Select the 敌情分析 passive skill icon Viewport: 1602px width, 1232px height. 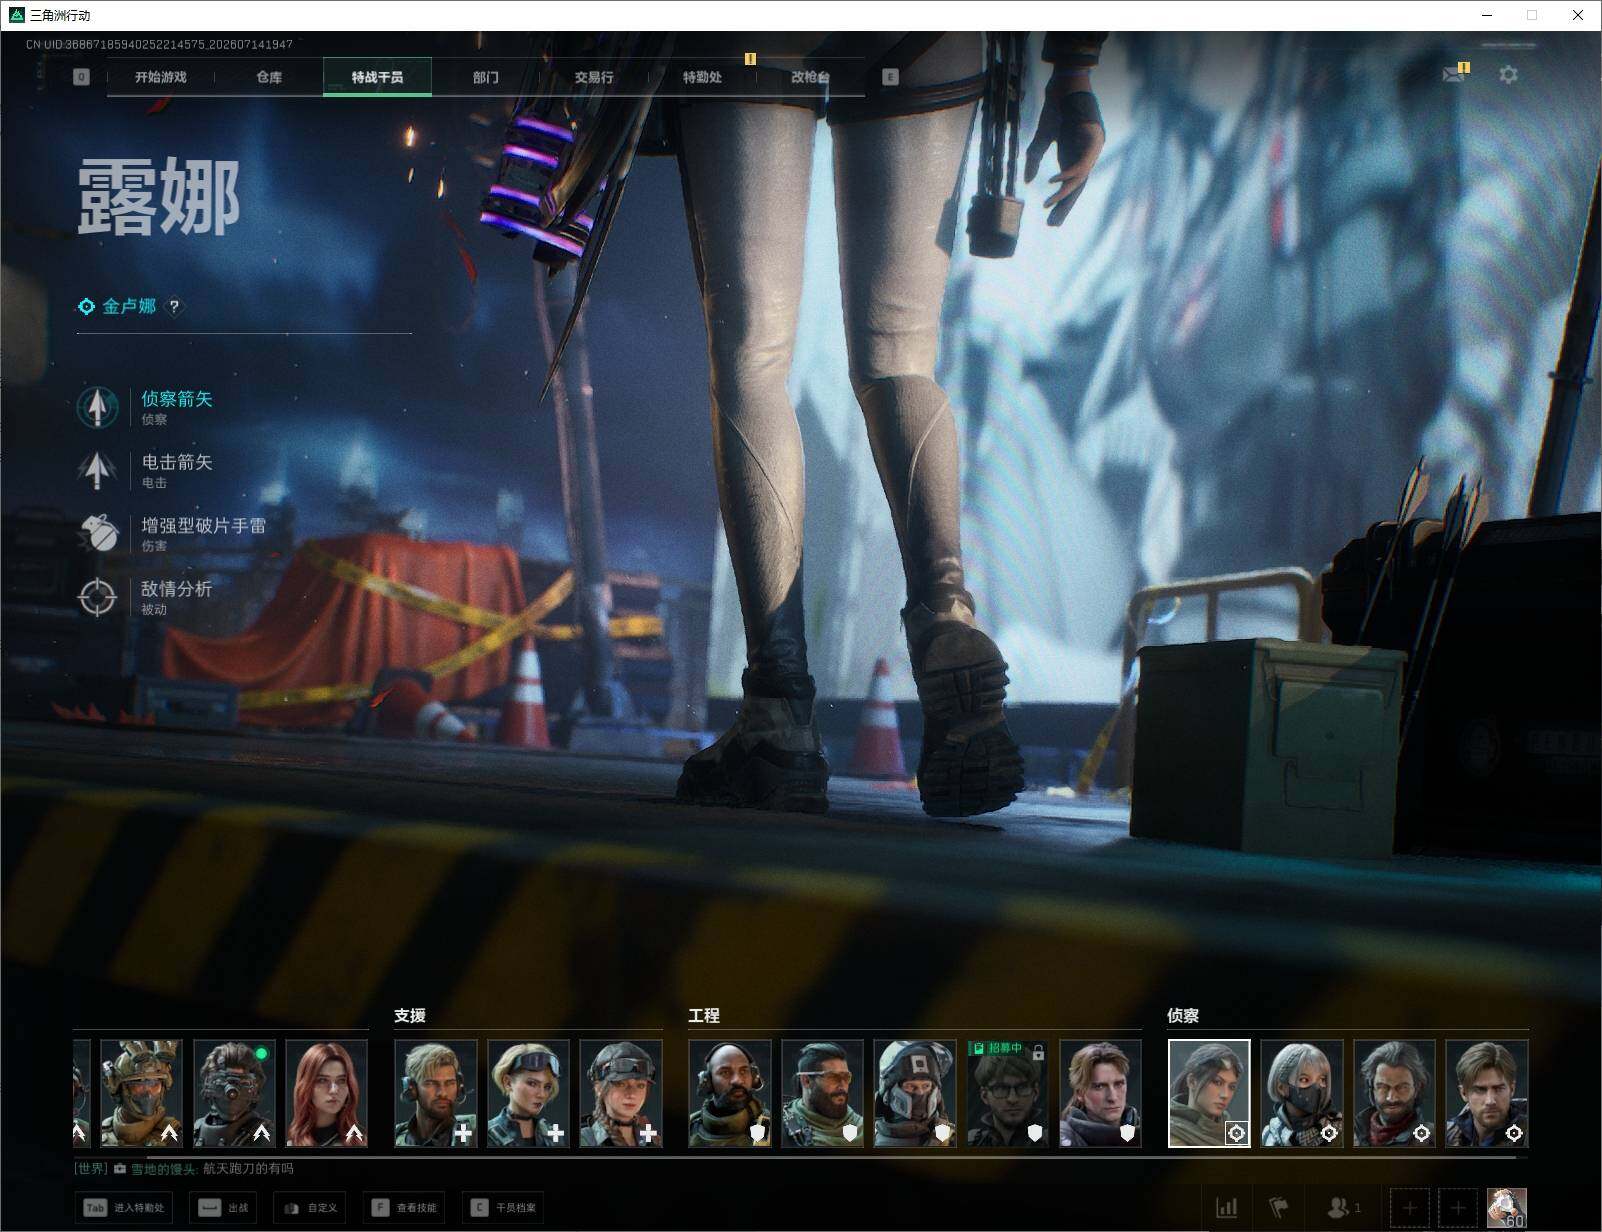pos(97,596)
